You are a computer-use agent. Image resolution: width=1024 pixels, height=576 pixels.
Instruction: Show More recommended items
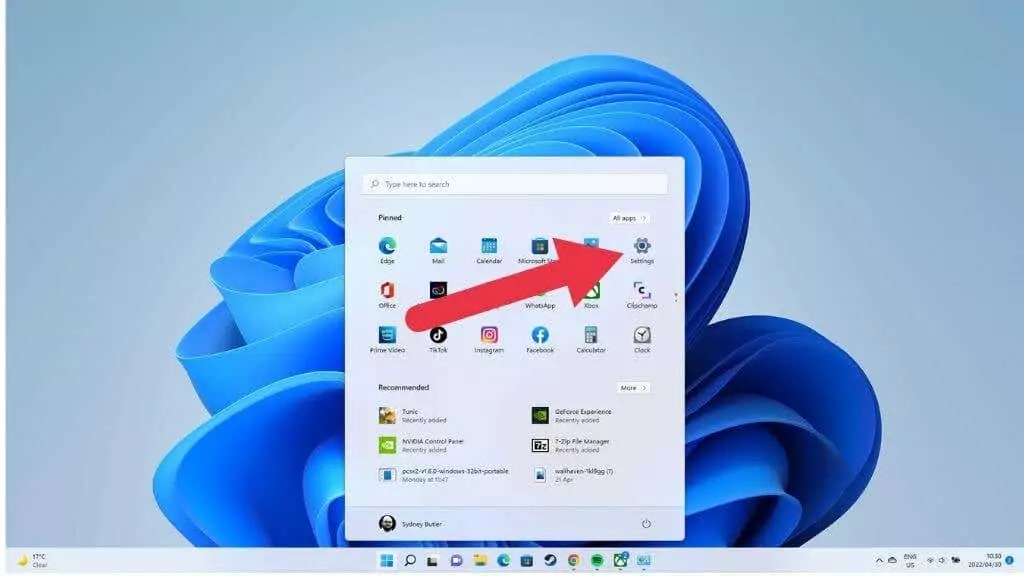tap(633, 388)
